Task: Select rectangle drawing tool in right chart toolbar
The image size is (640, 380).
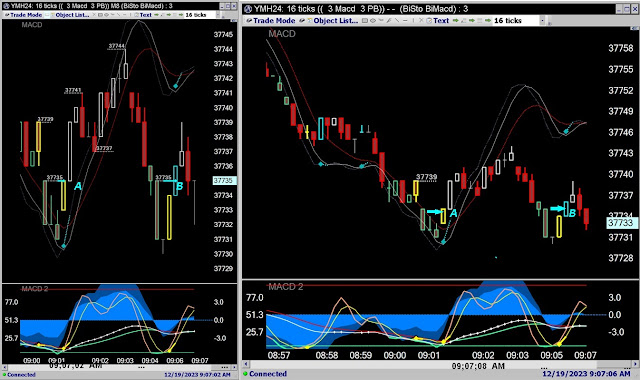Action: (x=364, y=20)
